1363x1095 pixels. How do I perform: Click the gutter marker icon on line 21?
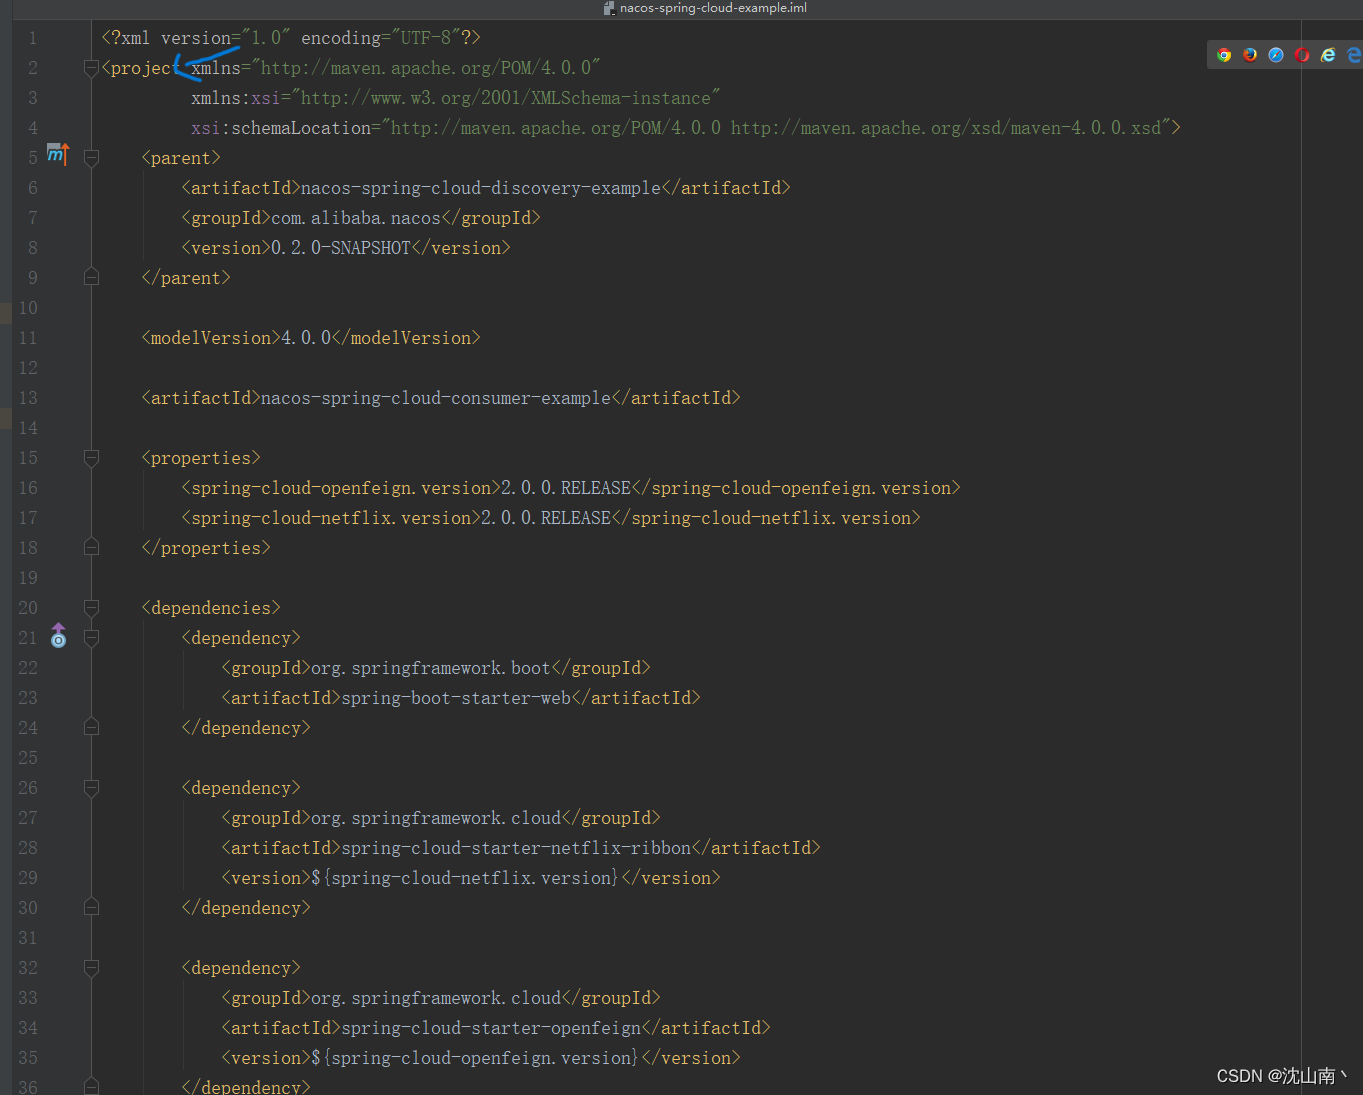[x=58, y=636]
